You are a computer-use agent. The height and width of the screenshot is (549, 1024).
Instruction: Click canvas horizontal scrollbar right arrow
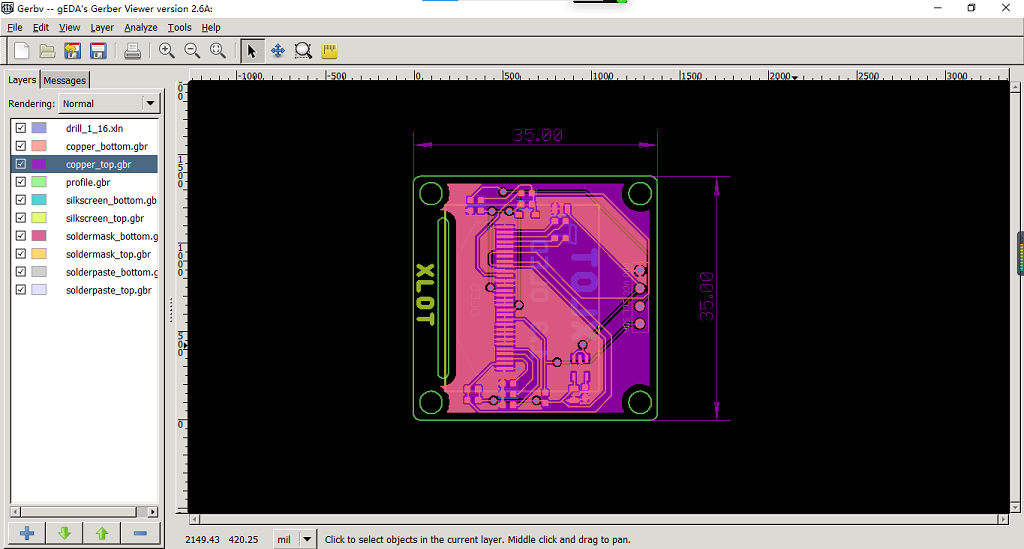pyautogui.click(x=1003, y=520)
